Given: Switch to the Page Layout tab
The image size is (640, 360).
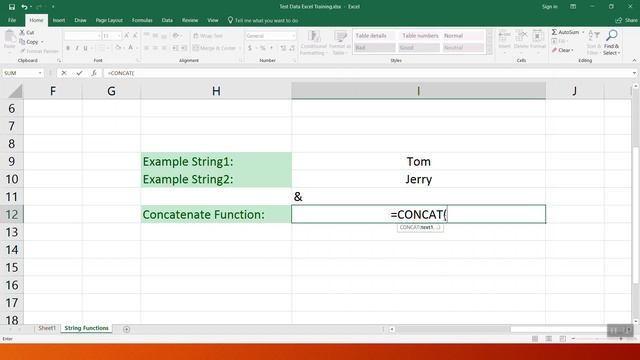Looking at the screenshot, I should coord(109,20).
